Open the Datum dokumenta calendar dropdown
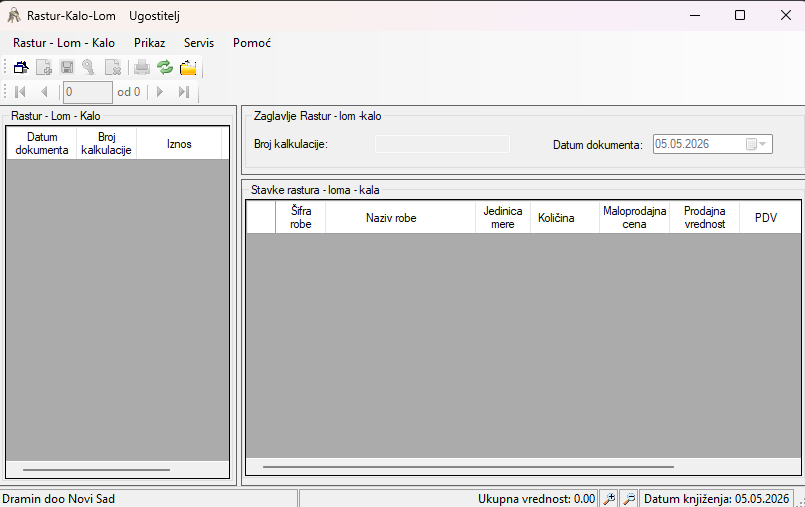 pyautogui.click(x=757, y=144)
